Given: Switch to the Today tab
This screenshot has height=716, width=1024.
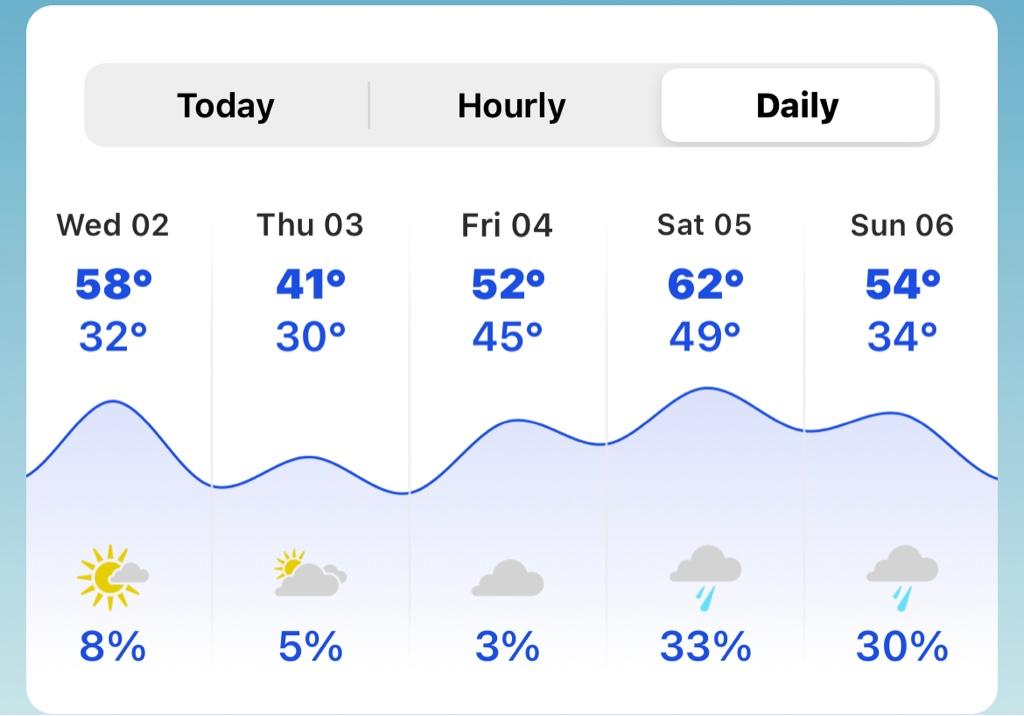Looking at the screenshot, I should (226, 106).
